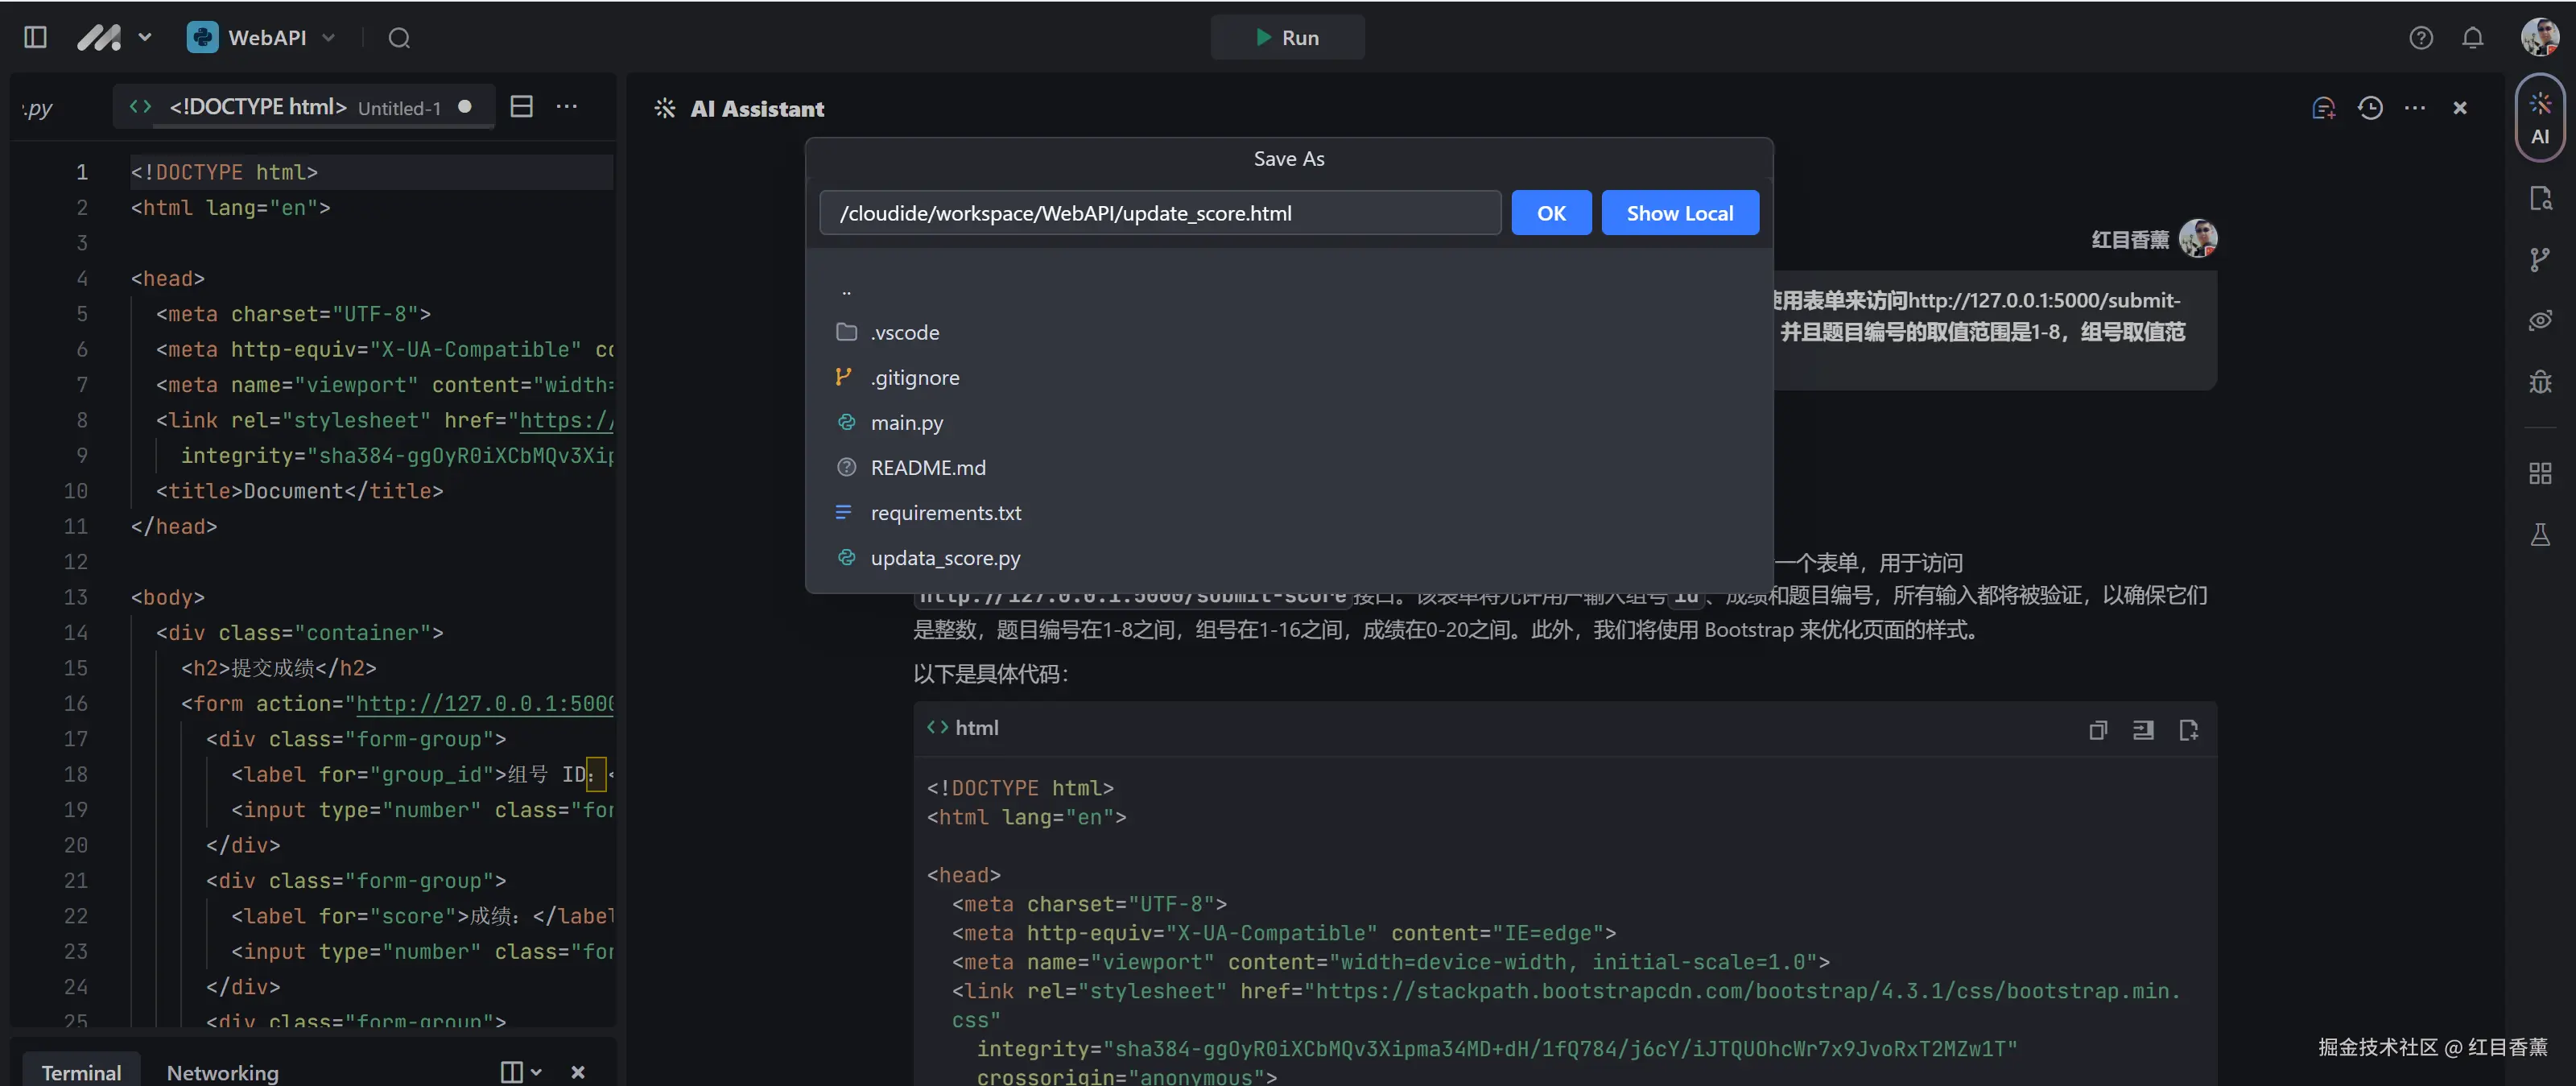Open the notifications bell icon
This screenshot has width=2576, height=1086.
click(x=2472, y=38)
